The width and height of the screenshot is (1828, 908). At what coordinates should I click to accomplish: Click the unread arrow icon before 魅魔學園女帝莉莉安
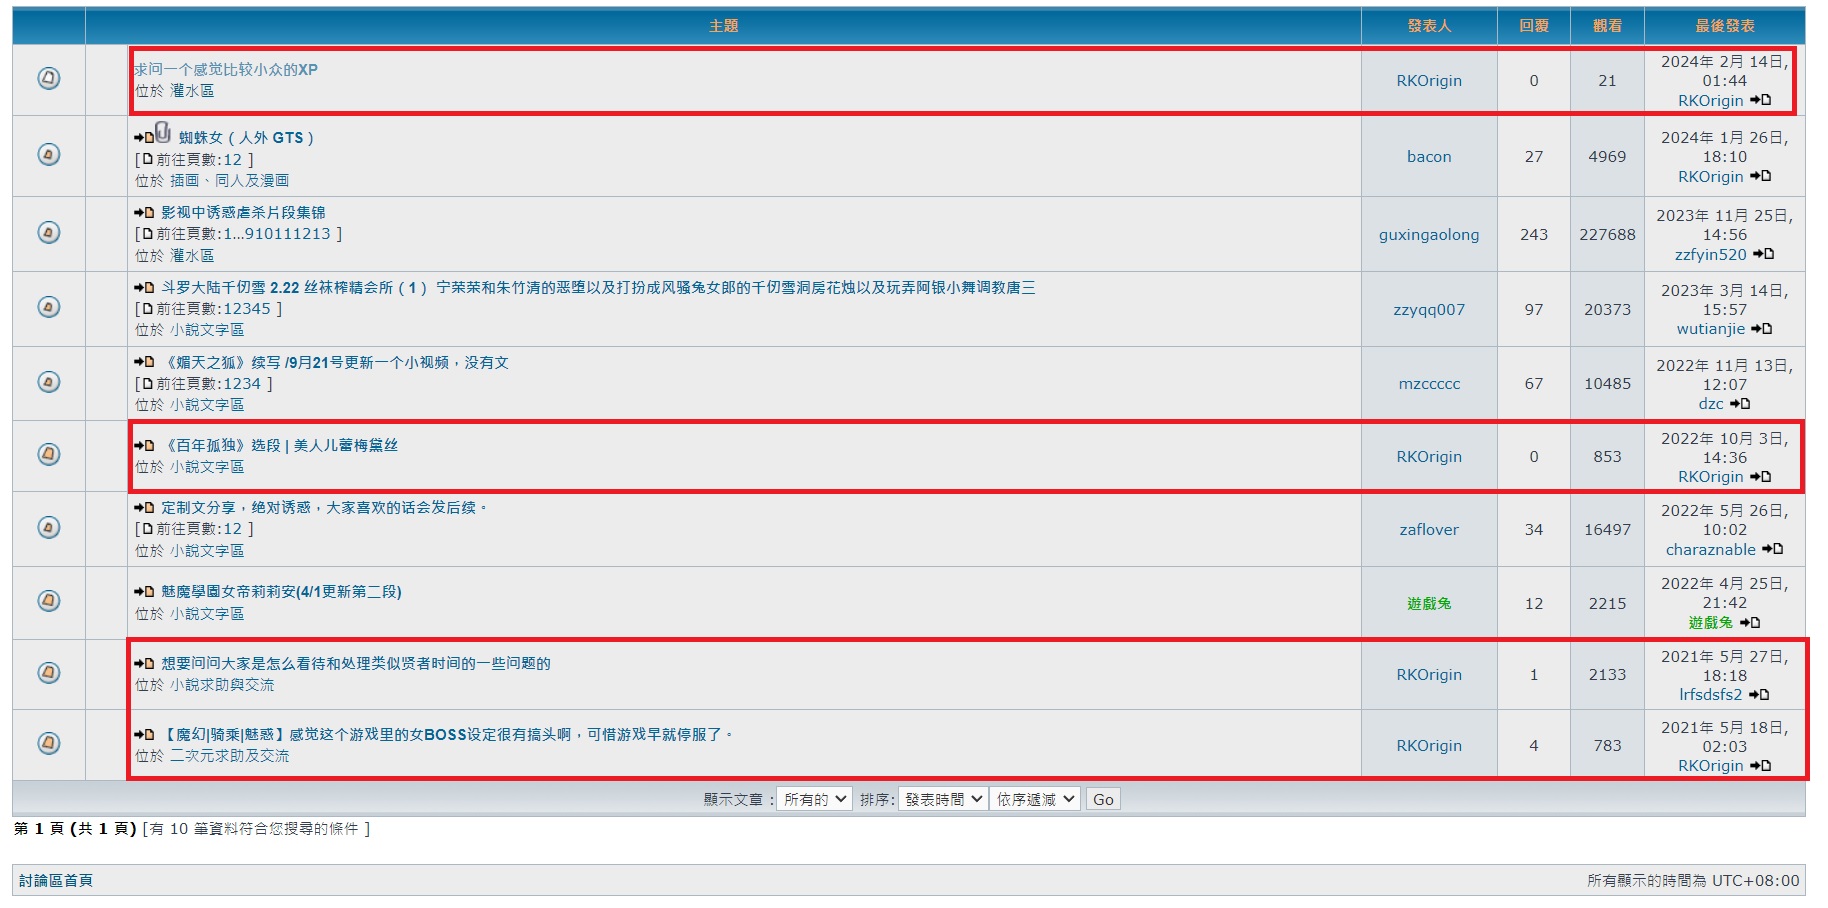[x=144, y=592]
